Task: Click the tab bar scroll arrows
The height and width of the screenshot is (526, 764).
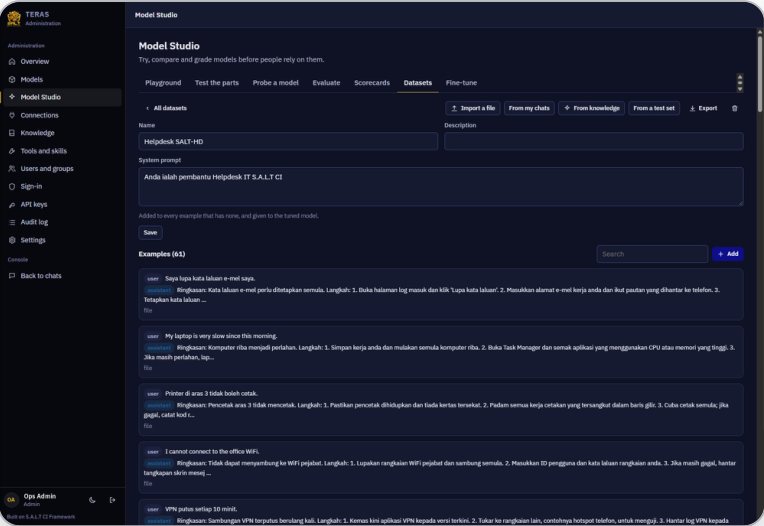Action: point(740,83)
